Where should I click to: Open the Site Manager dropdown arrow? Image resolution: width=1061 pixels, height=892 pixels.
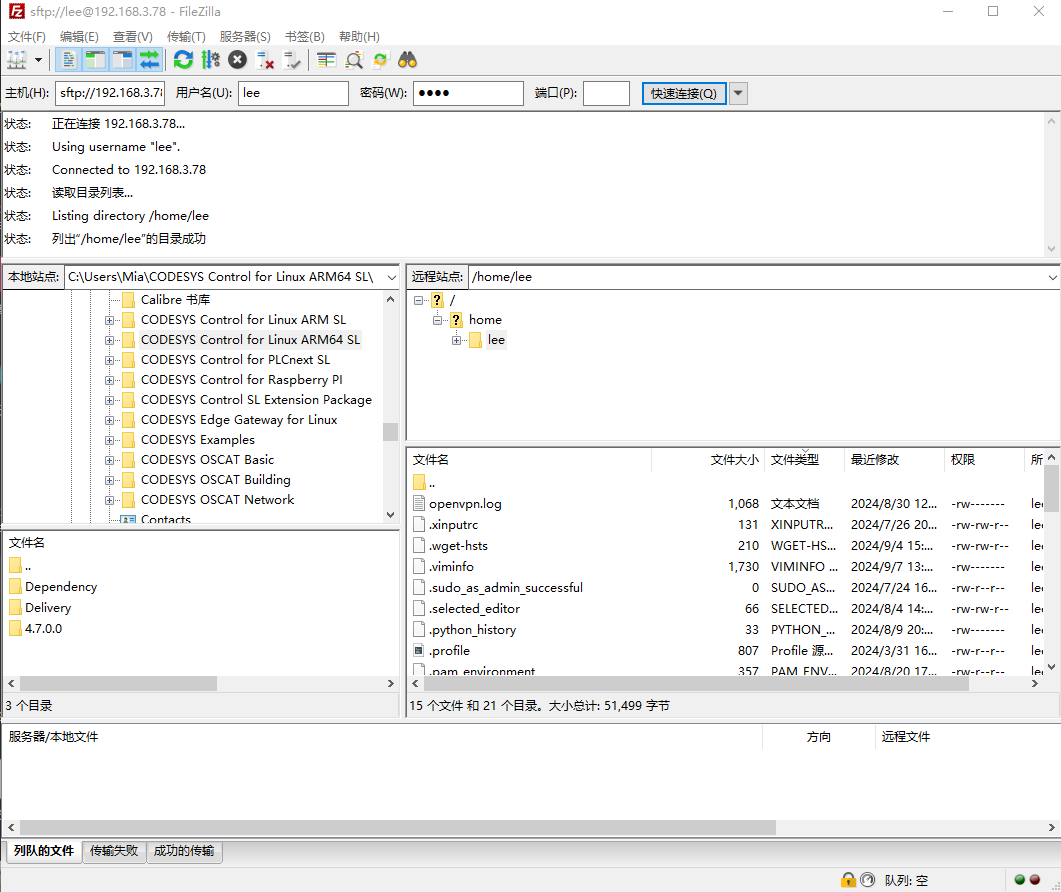click(39, 60)
